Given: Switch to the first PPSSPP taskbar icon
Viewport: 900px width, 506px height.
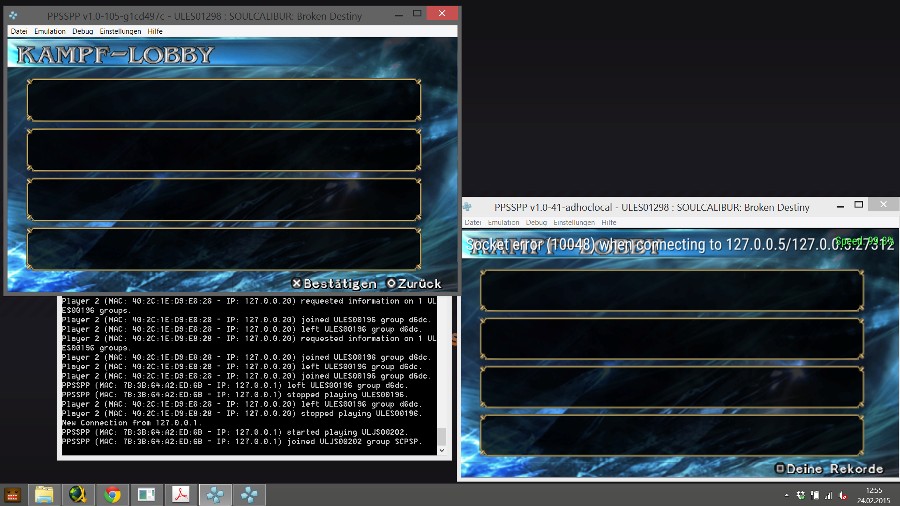Looking at the screenshot, I should (x=213, y=494).
